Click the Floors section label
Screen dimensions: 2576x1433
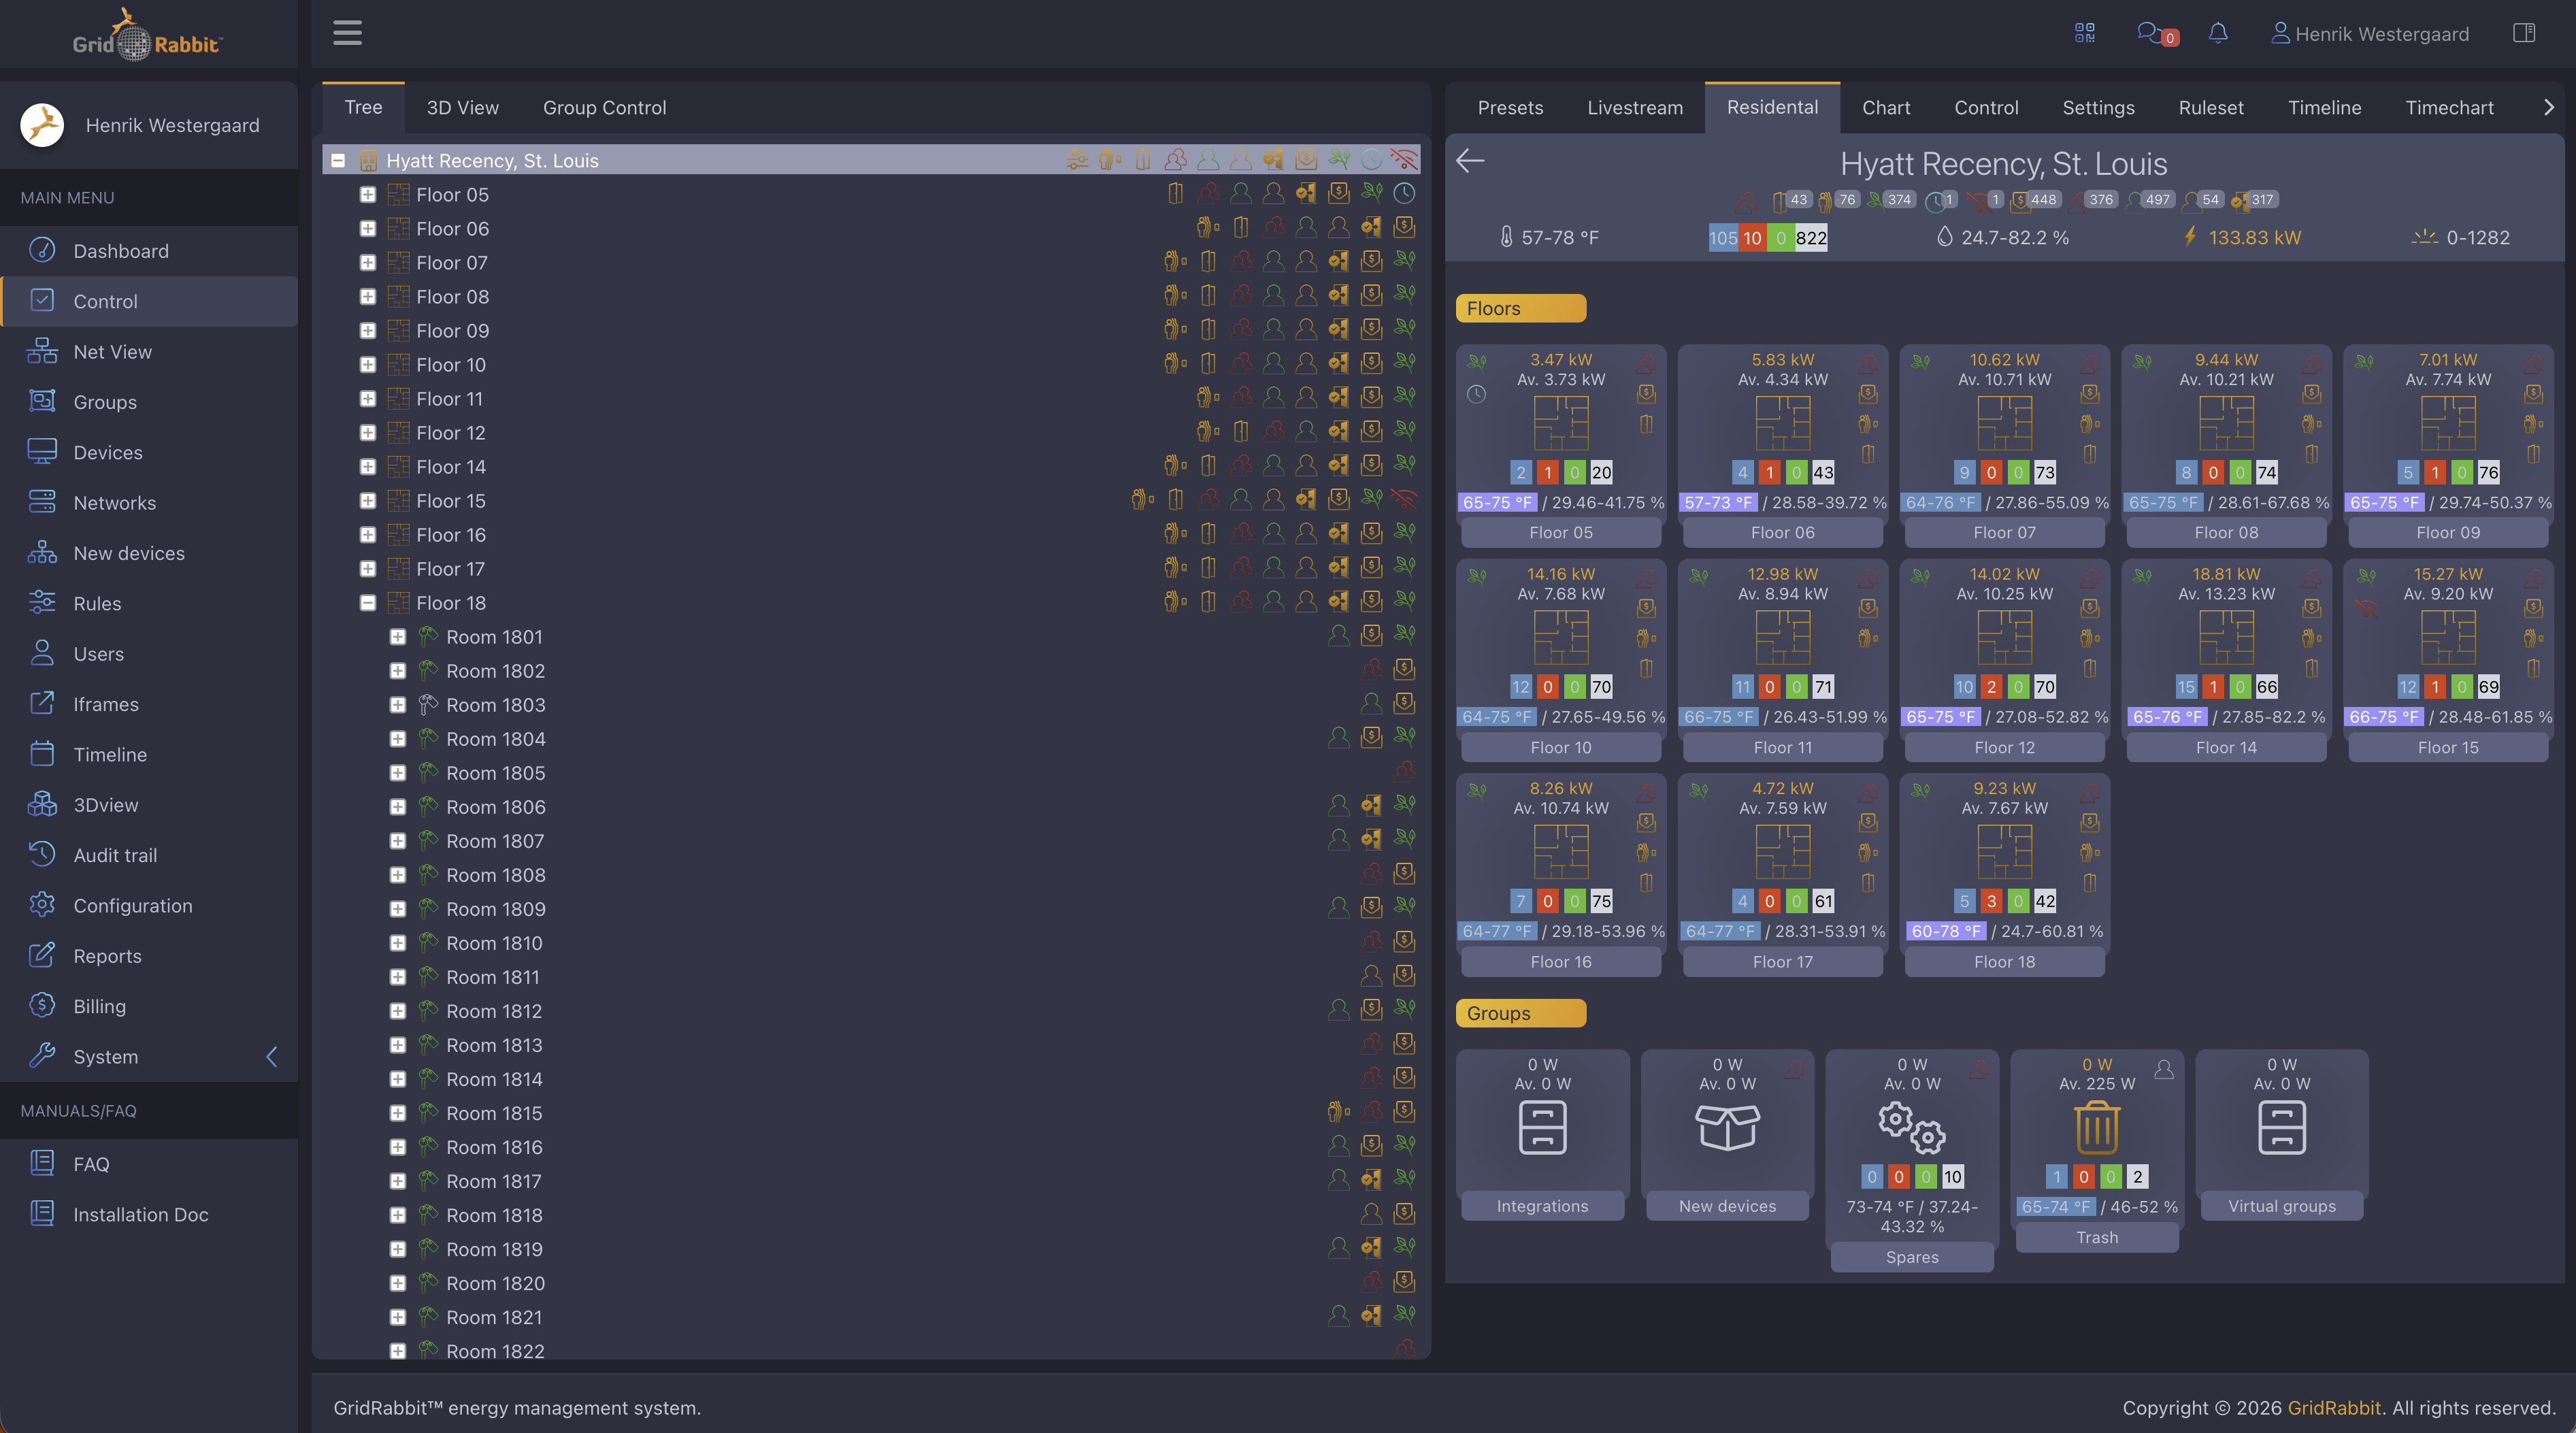tap(1520, 308)
